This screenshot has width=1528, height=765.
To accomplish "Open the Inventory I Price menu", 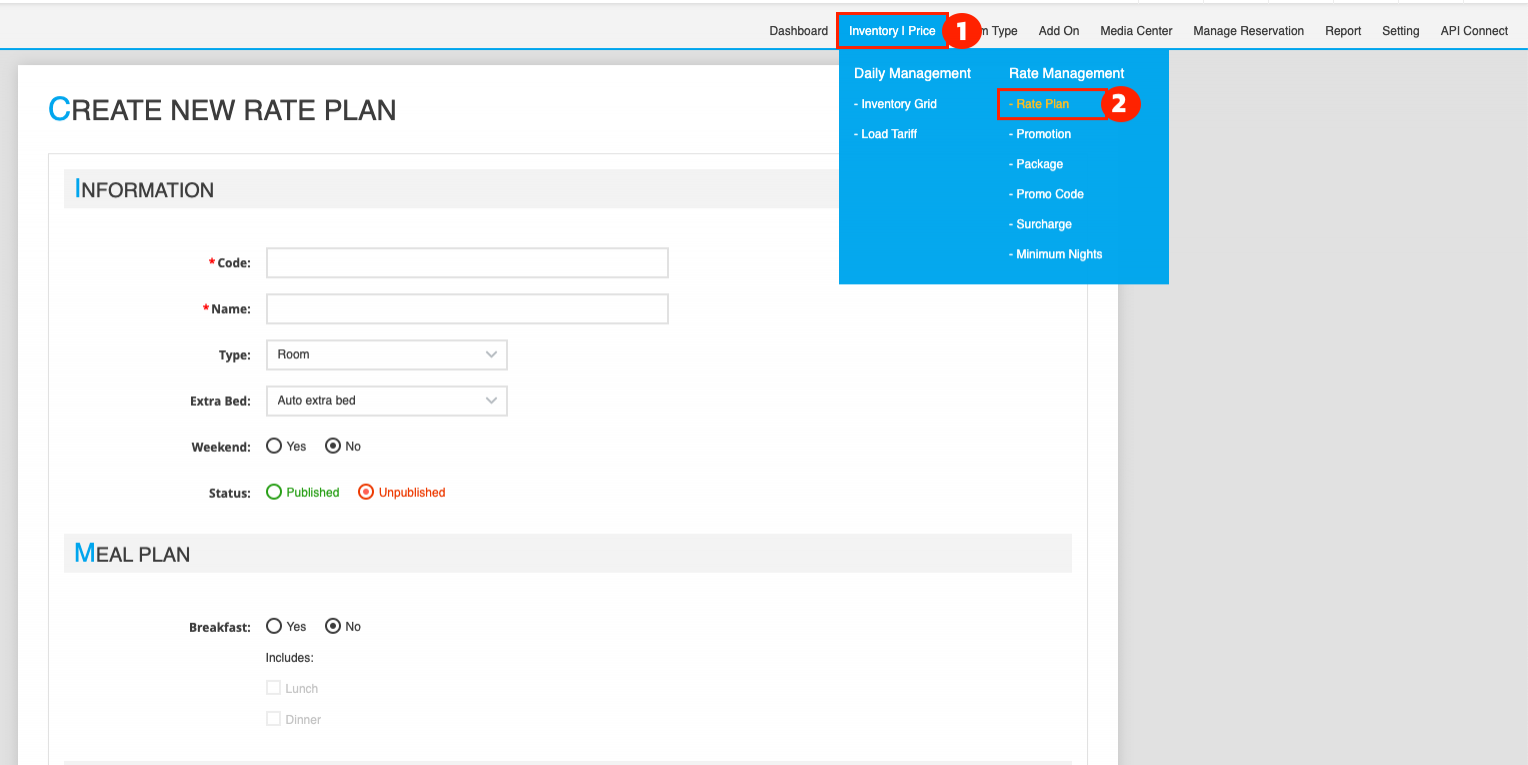I will pos(891,31).
